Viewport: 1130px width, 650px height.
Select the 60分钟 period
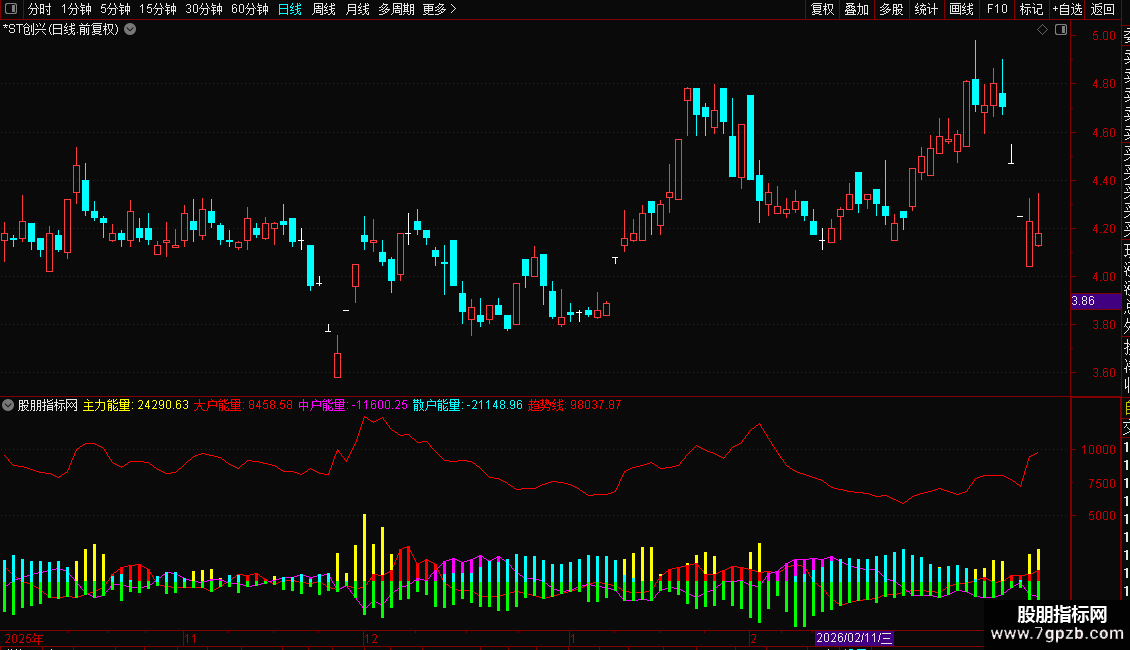pos(250,9)
